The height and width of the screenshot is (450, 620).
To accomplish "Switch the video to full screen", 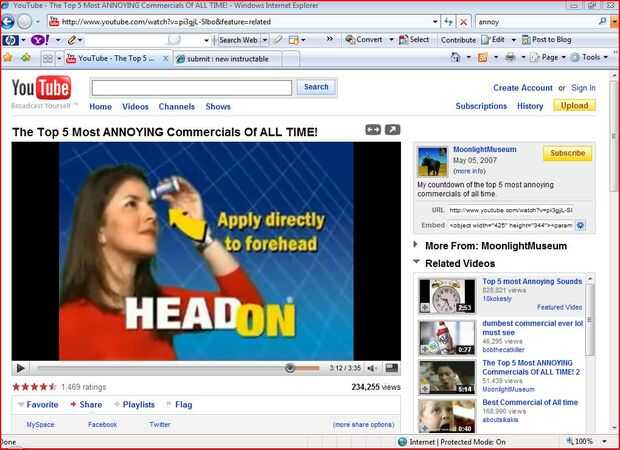I will (391, 368).
